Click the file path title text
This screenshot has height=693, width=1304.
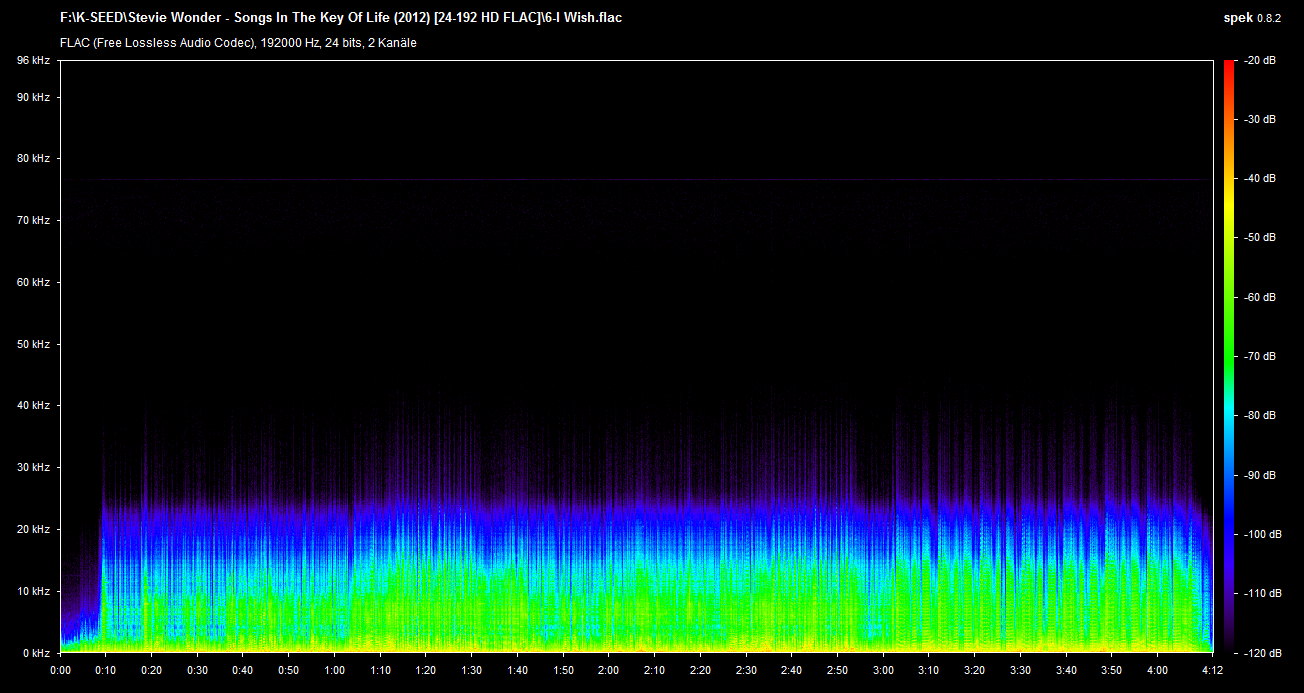(x=341, y=17)
